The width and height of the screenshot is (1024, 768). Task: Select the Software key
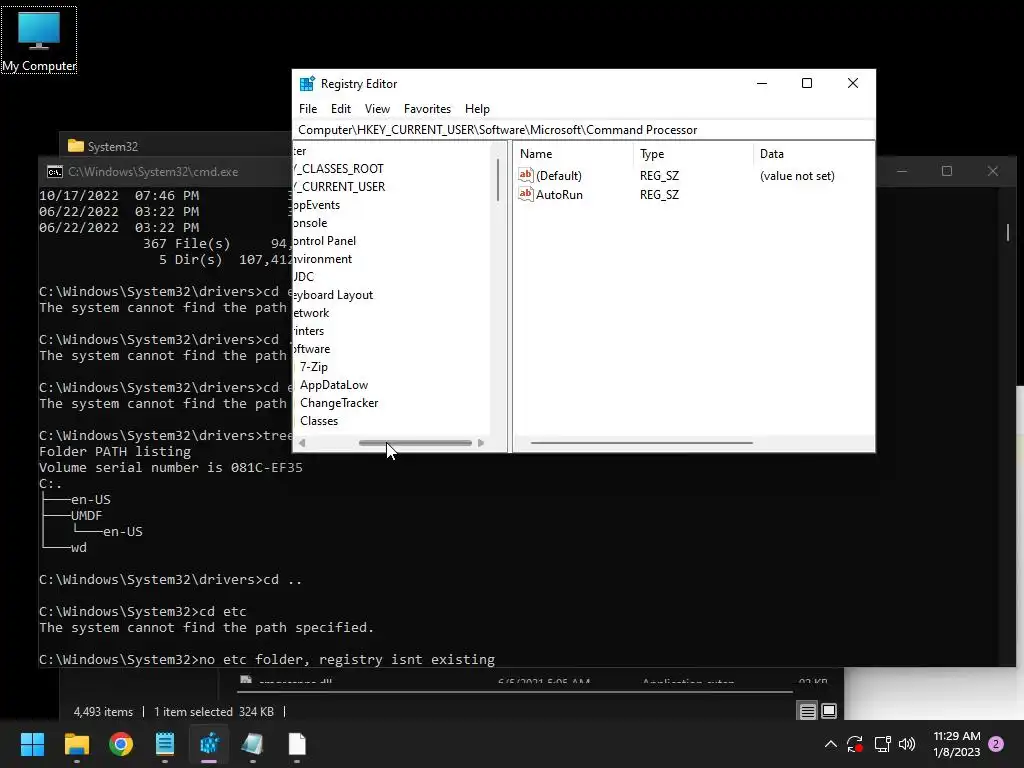pos(312,349)
